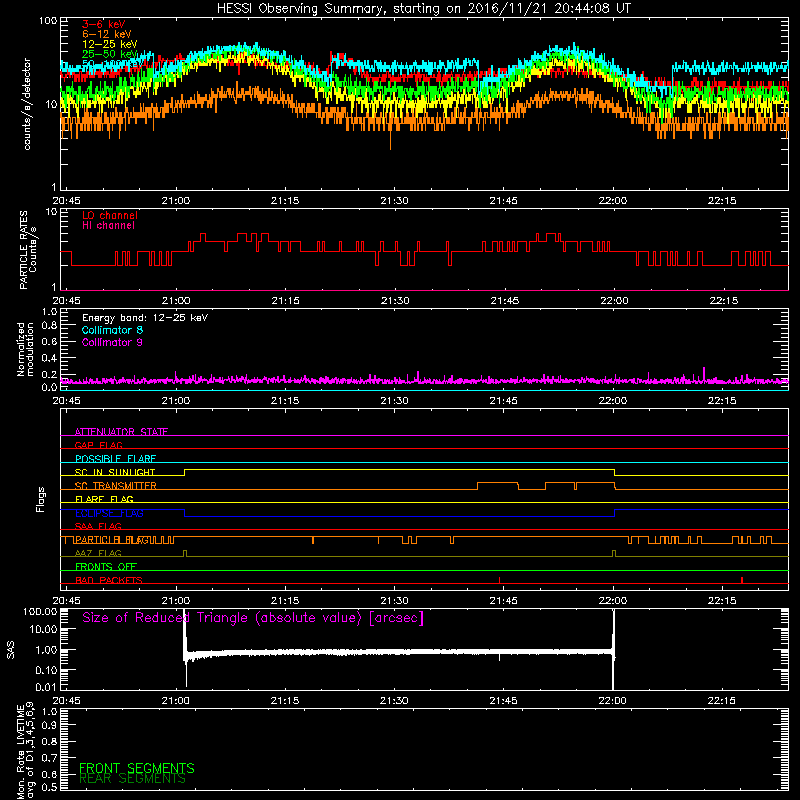
Task: Click the 22:15 tick under the SAS plot
Action: [x=721, y=701]
